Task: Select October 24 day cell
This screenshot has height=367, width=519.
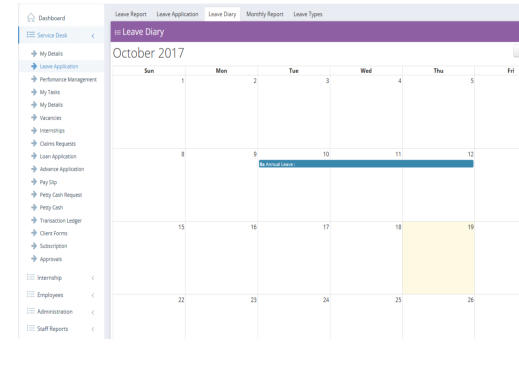Action: coord(294,317)
